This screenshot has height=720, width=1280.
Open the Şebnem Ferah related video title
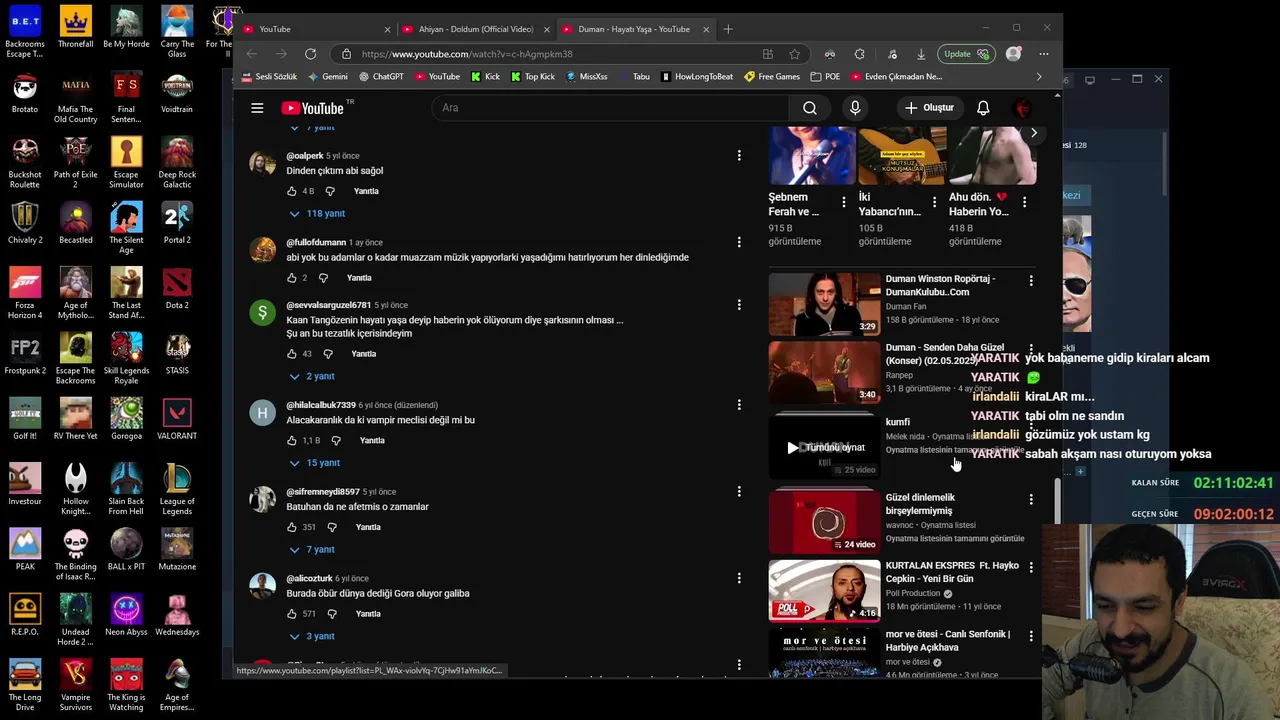coord(794,205)
